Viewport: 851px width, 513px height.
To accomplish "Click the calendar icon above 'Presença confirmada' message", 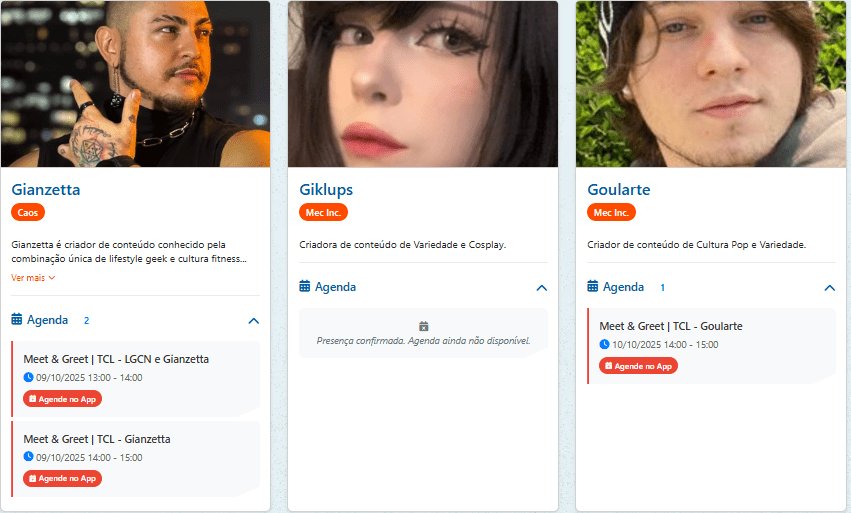I will point(423,326).
